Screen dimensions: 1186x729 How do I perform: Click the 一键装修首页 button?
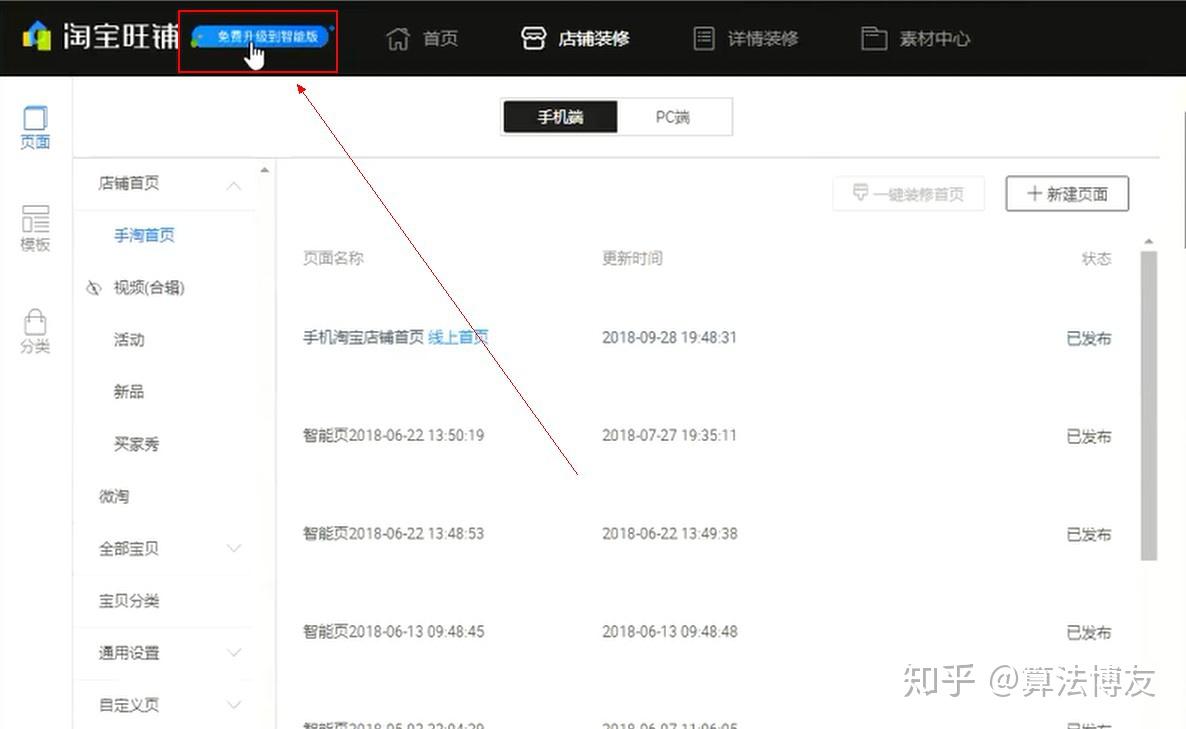908,194
